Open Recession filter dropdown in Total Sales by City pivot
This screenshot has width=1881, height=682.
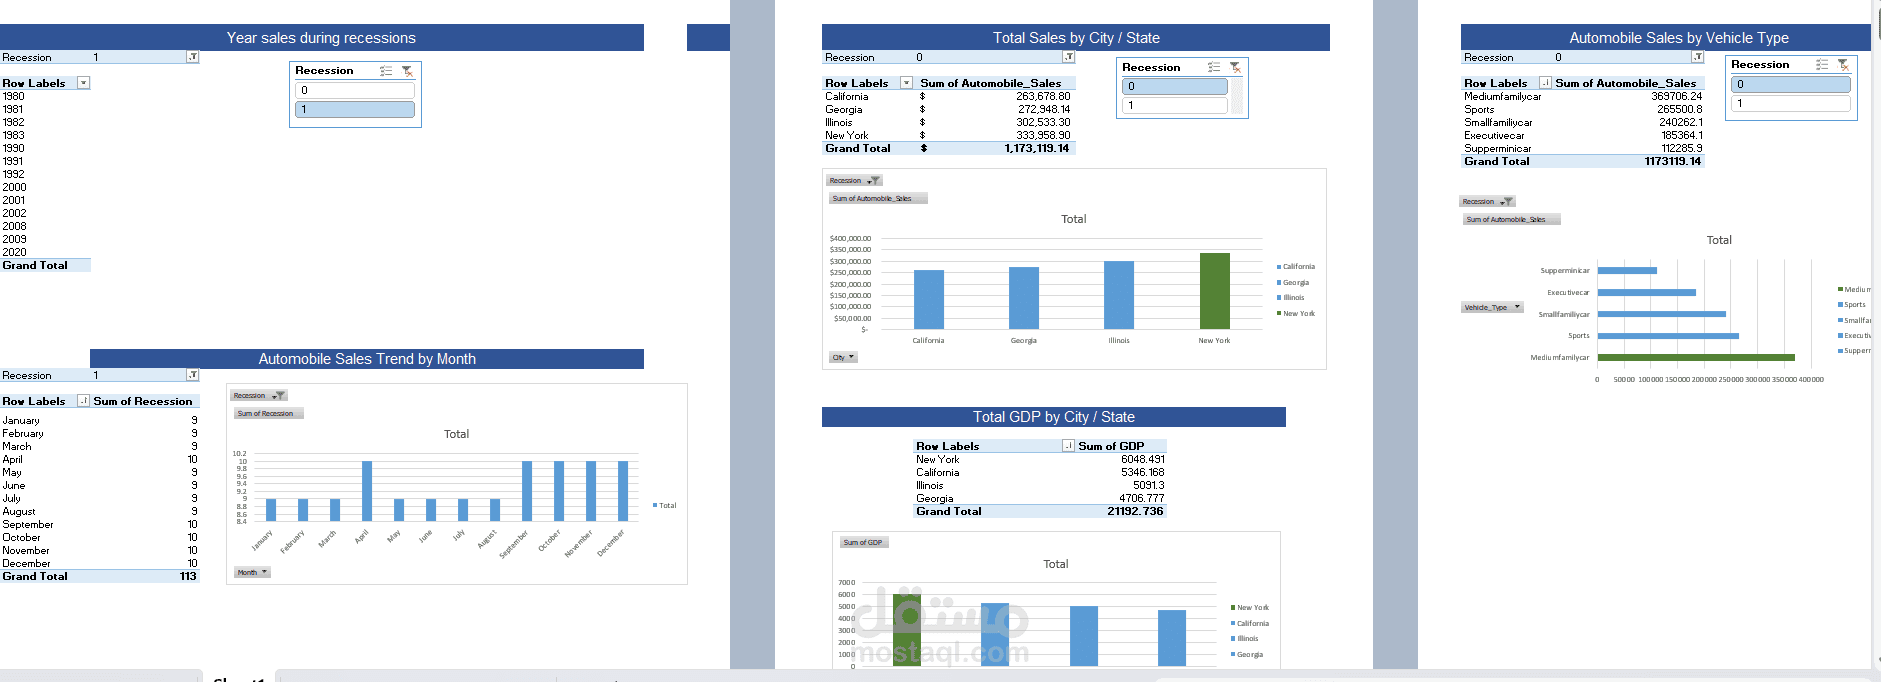(x=1069, y=57)
